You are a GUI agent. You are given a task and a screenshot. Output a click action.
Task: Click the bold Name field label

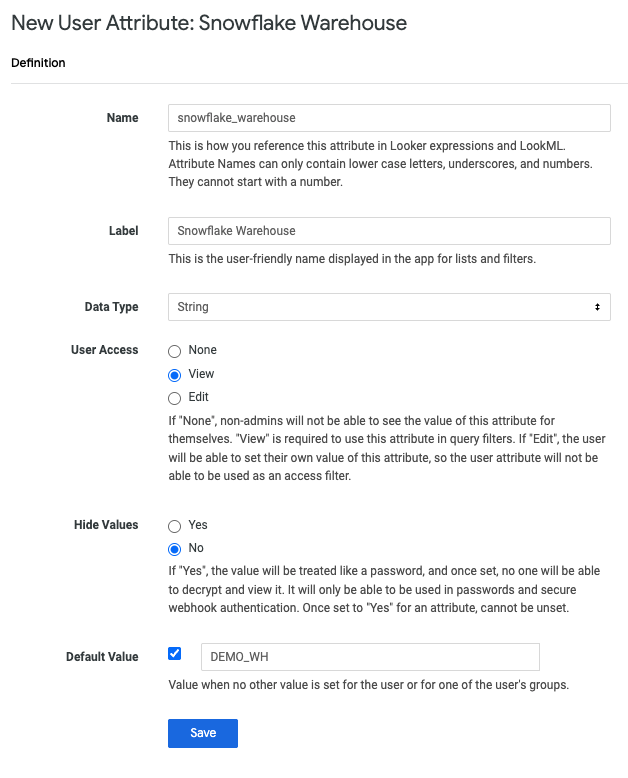(122, 118)
